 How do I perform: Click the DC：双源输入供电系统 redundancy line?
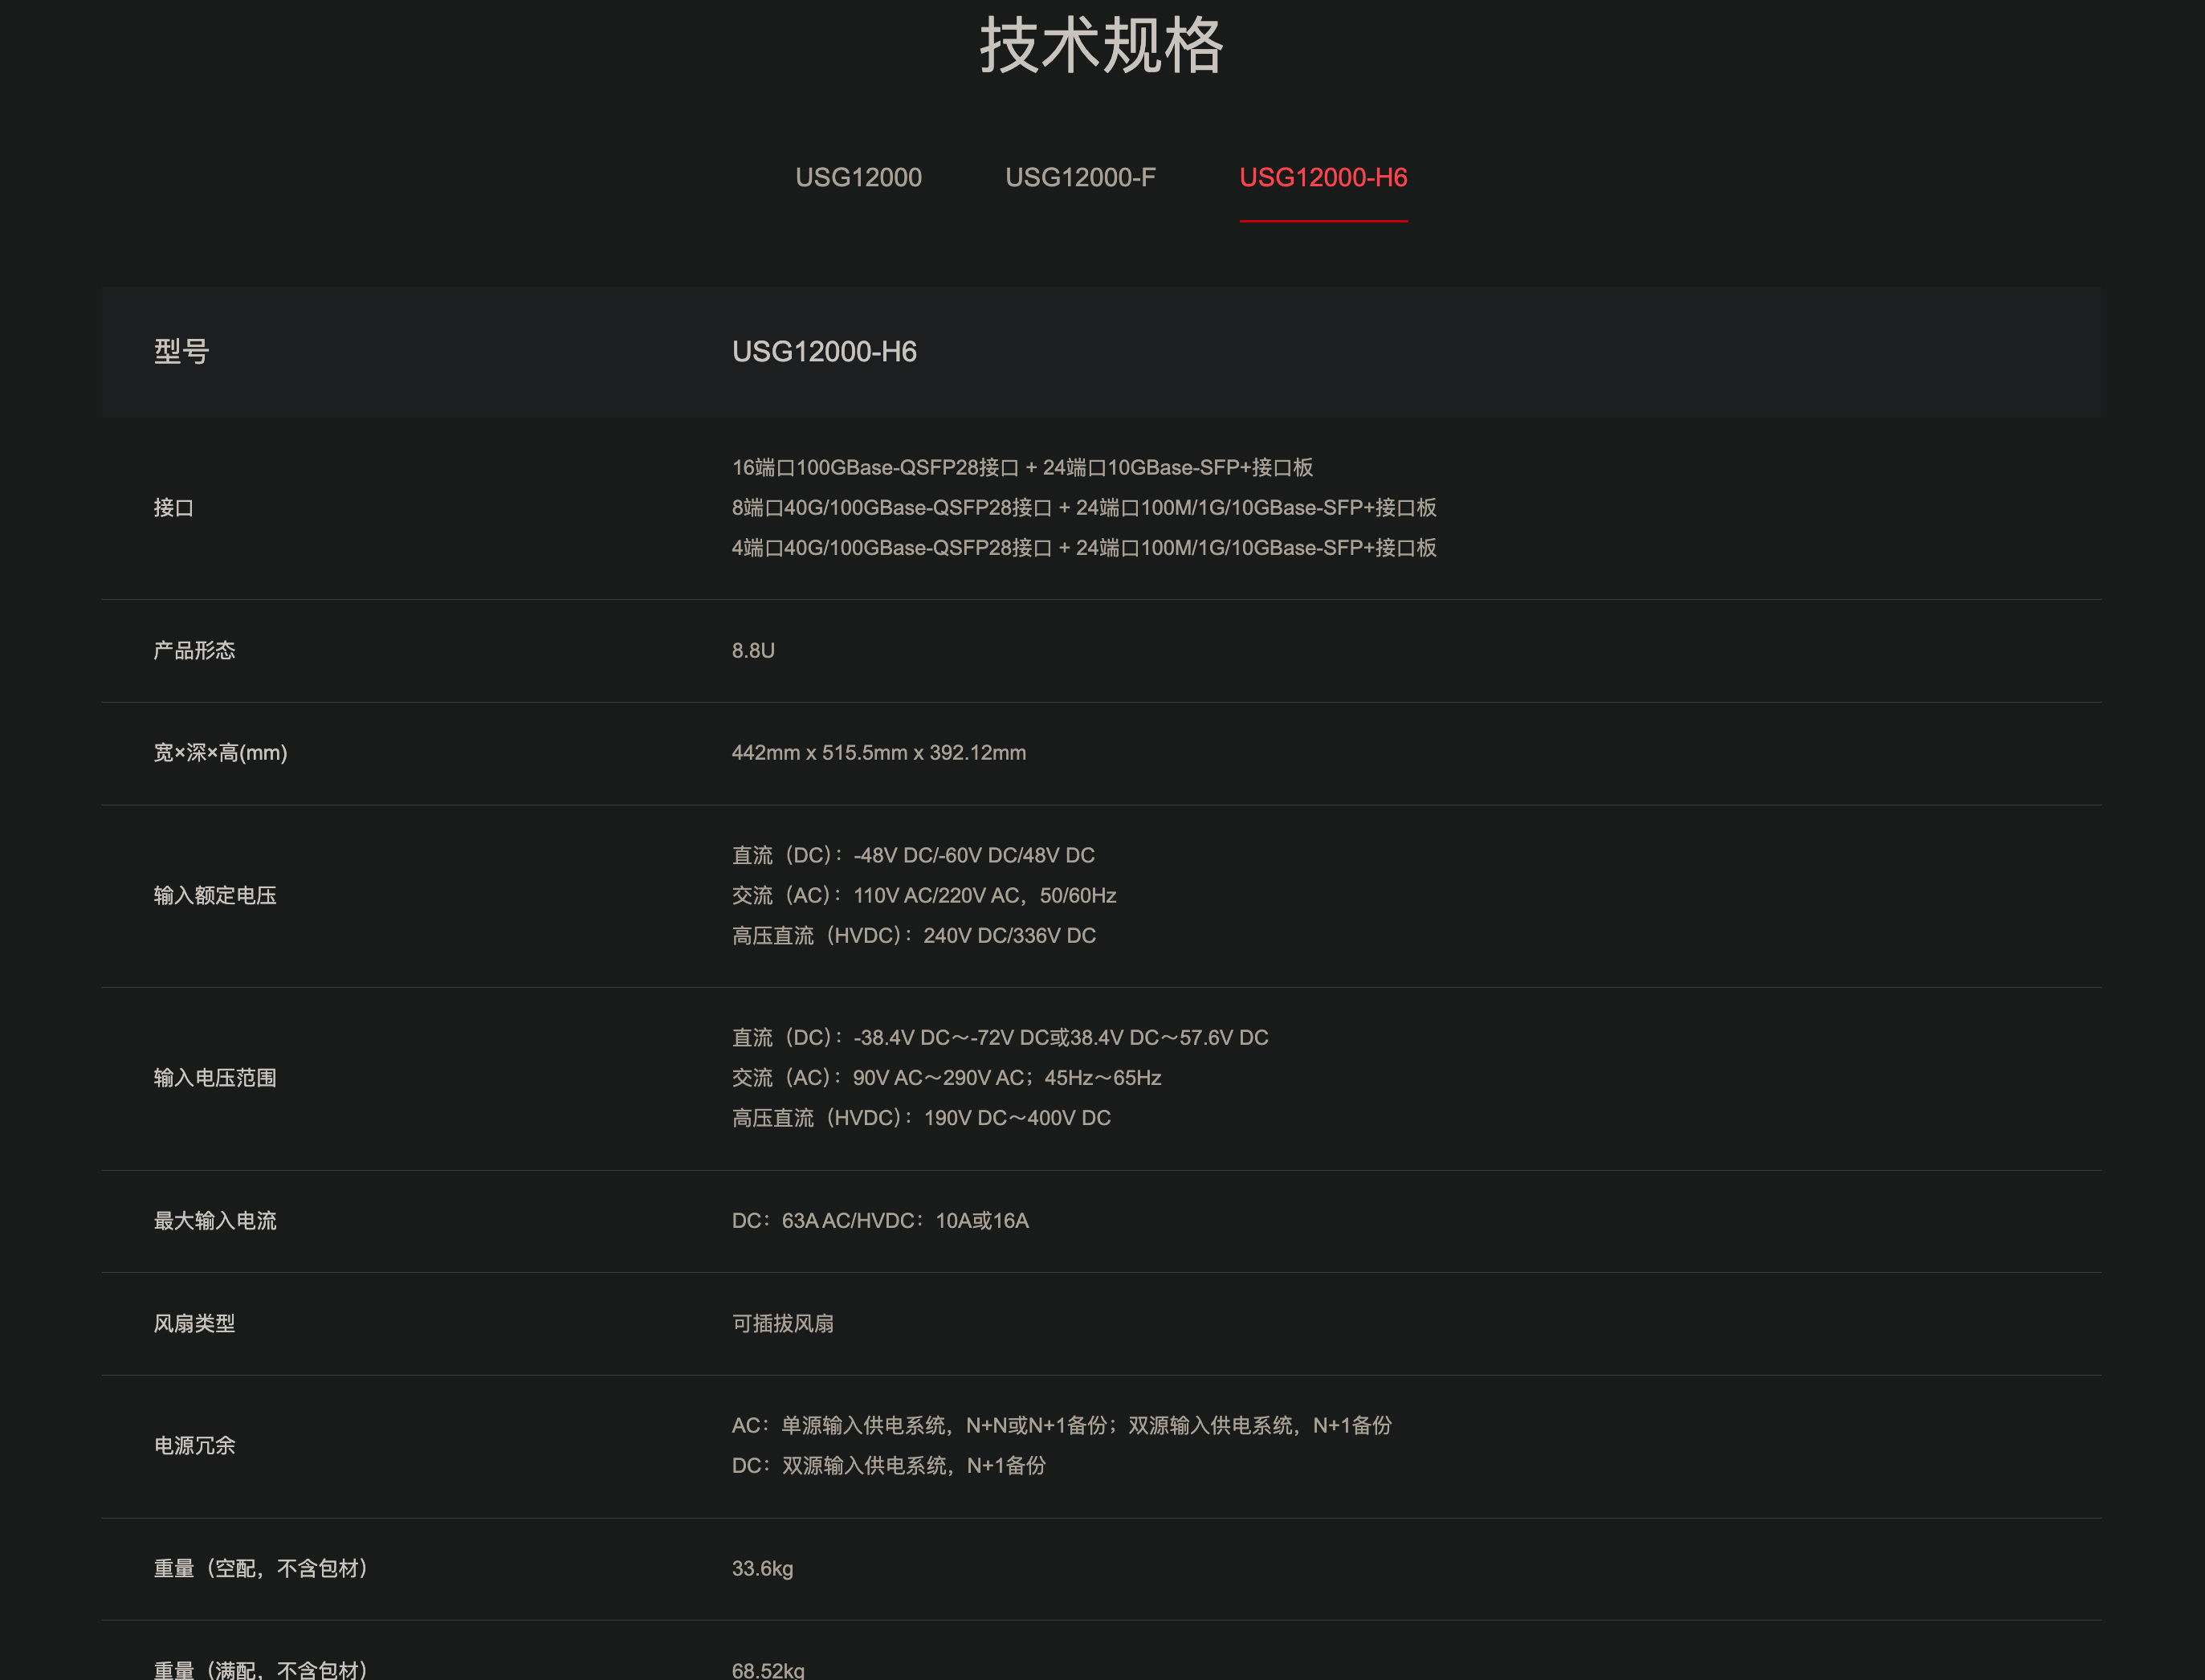point(888,1466)
